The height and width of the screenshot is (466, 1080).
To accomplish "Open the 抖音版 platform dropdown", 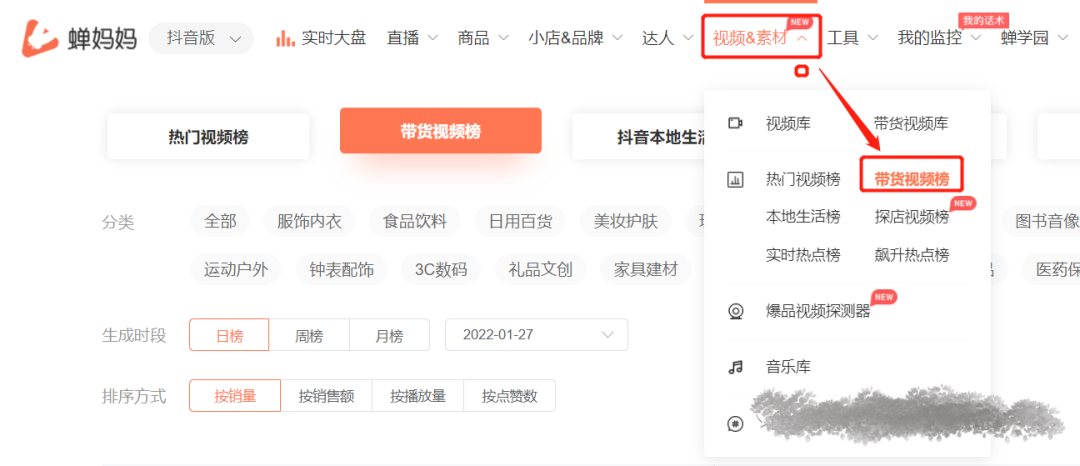I will (x=201, y=39).
